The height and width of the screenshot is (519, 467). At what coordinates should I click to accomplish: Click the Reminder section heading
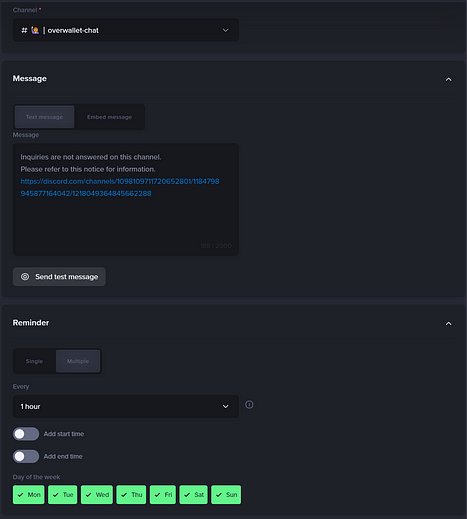click(31, 323)
